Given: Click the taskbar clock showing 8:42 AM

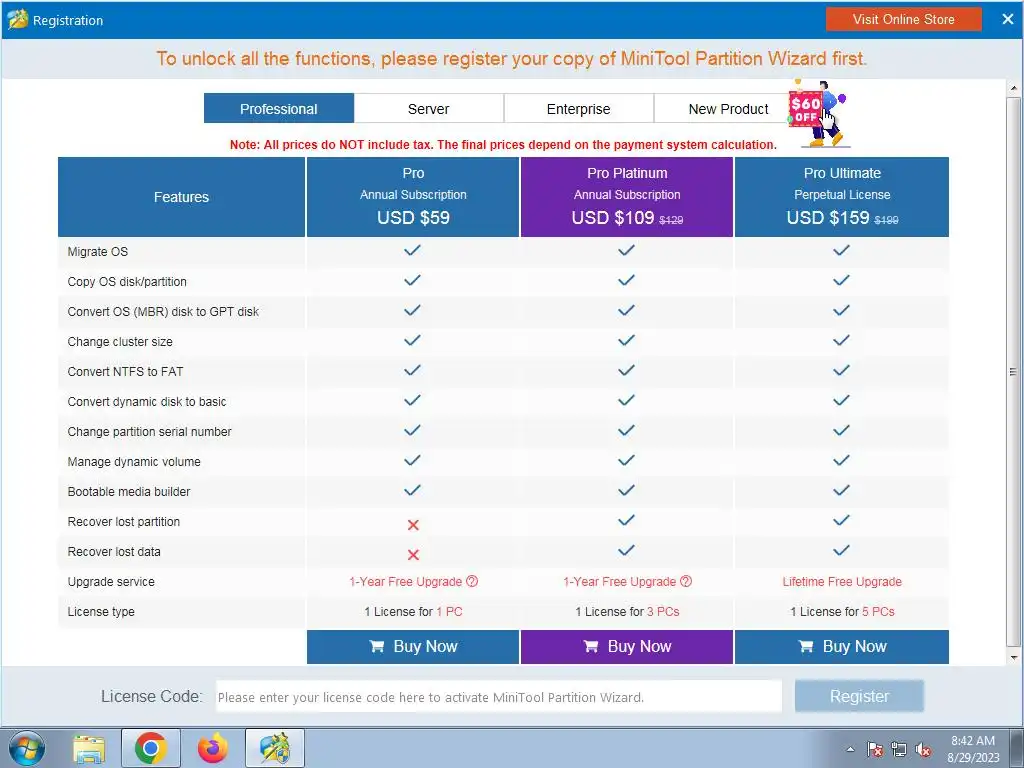Looking at the screenshot, I should tap(973, 749).
